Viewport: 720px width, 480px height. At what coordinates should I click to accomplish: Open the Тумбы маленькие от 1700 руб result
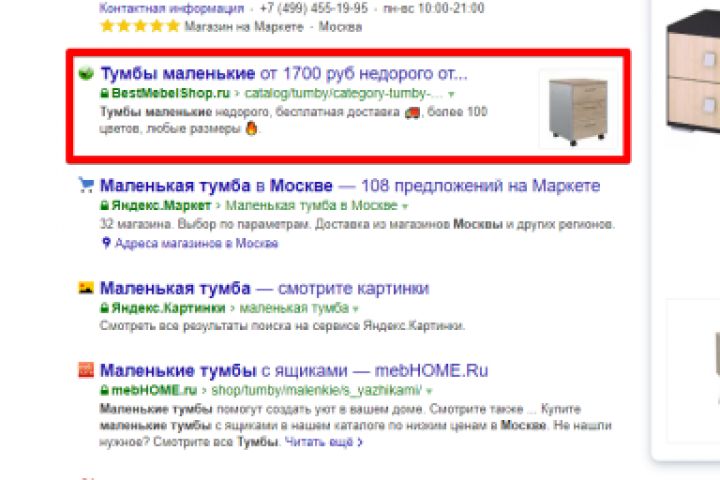284,73
